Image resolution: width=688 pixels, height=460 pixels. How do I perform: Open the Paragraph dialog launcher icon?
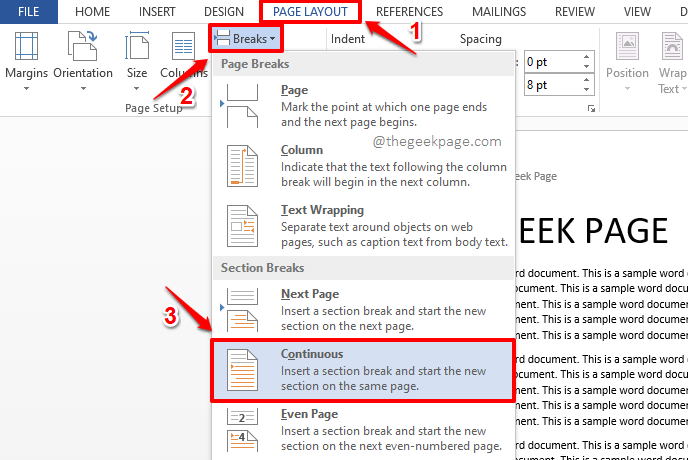[591, 108]
